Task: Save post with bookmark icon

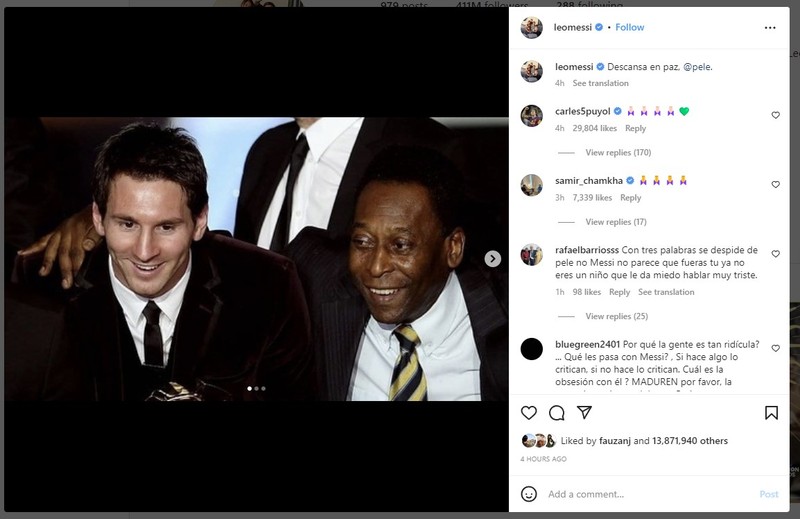Action: 772,413
